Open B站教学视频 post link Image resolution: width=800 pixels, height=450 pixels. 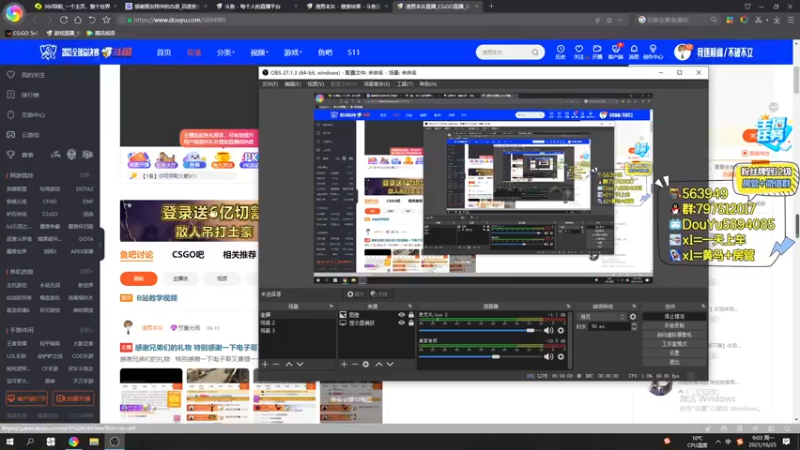157,298
